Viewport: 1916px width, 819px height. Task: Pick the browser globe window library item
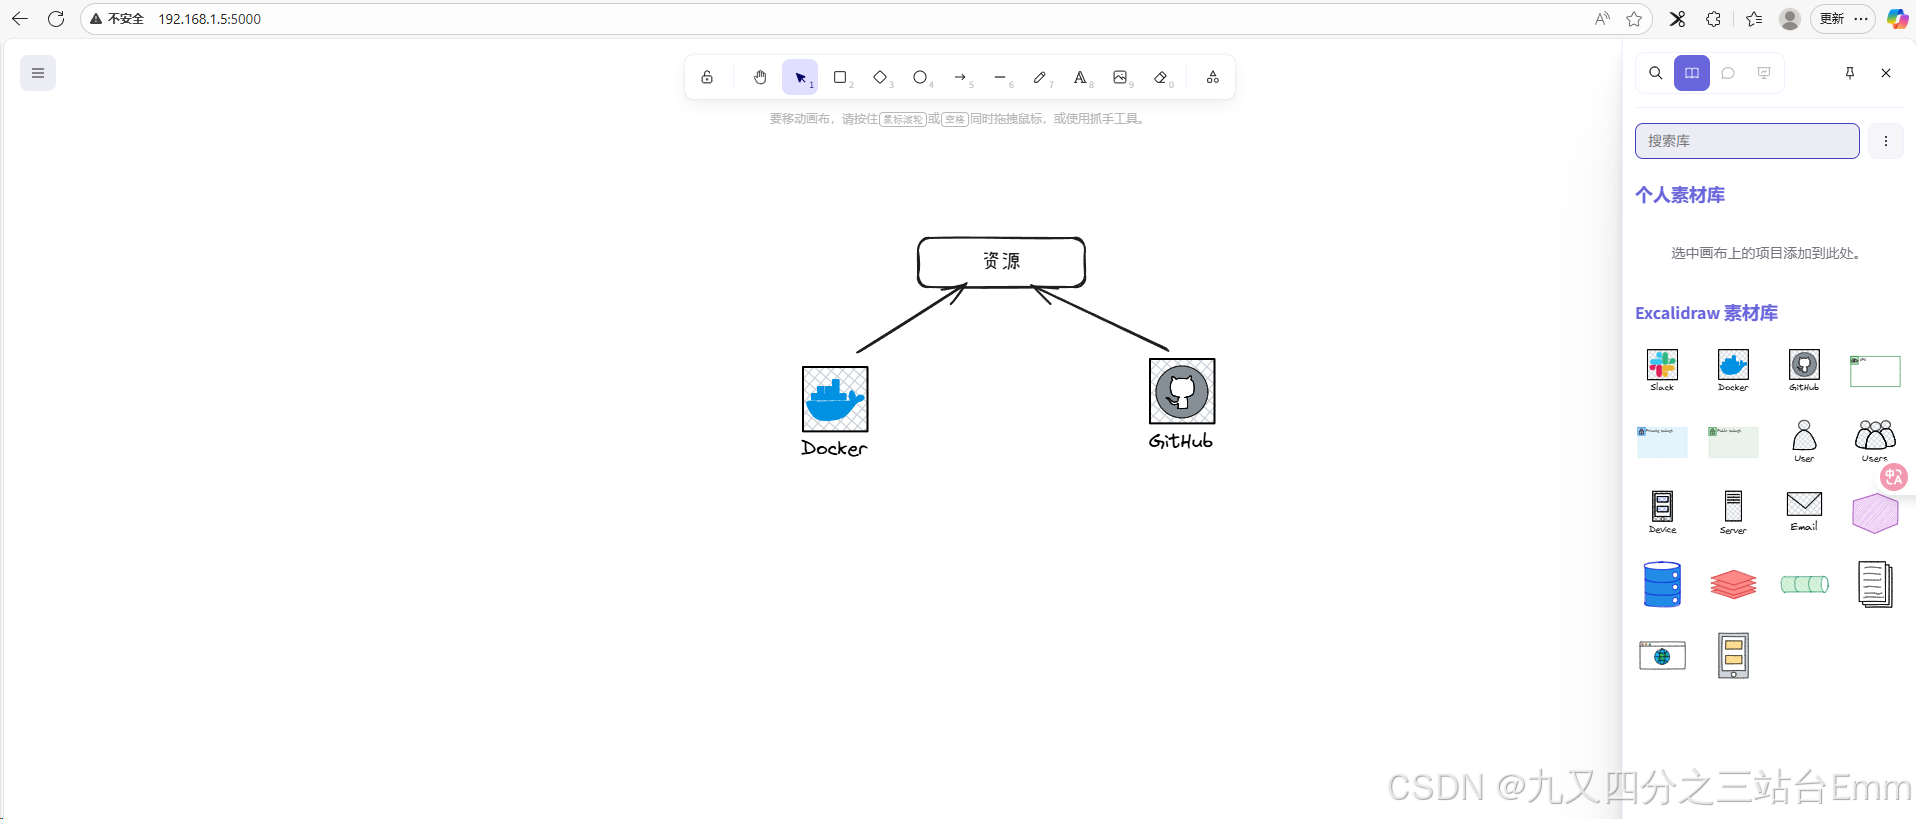click(1662, 656)
